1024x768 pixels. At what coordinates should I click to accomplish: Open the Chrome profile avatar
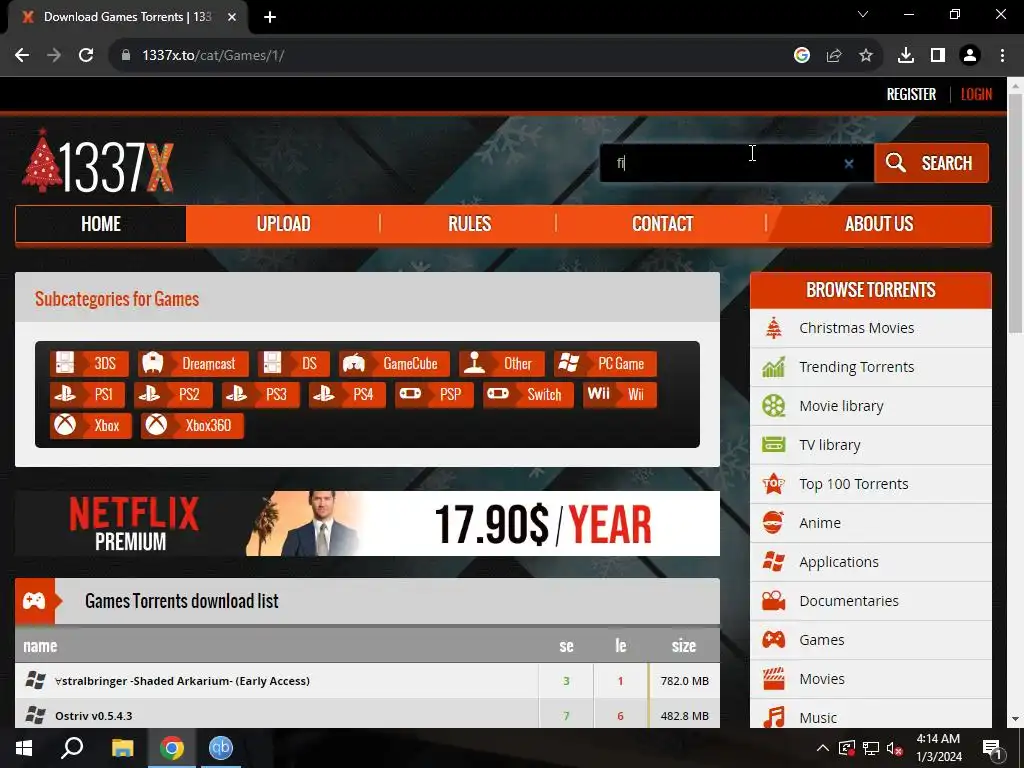pyautogui.click(x=970, y=56)
